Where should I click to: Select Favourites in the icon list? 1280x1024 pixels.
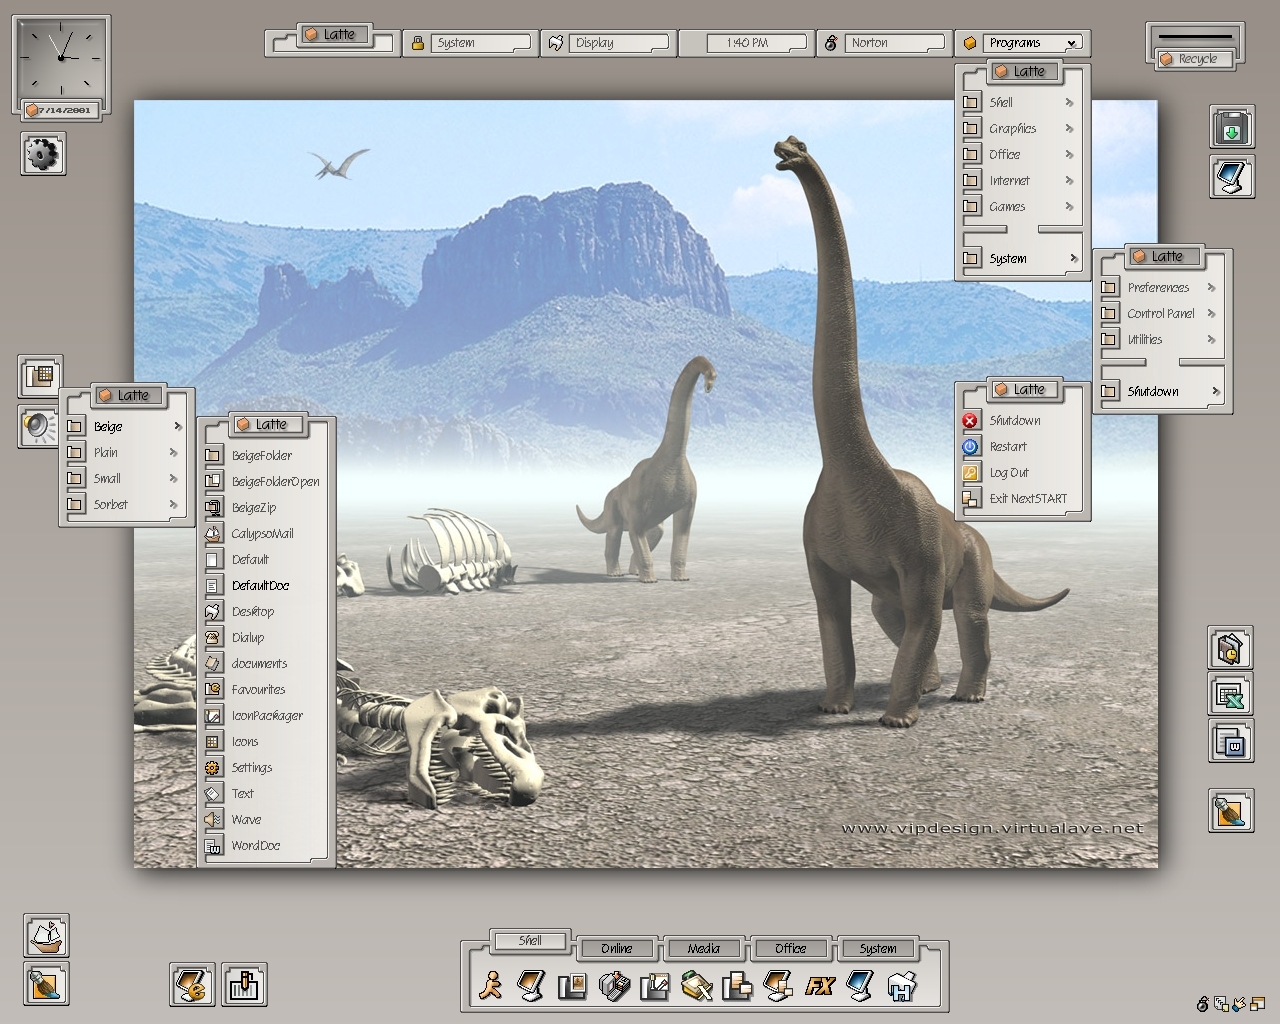[265, 689]
